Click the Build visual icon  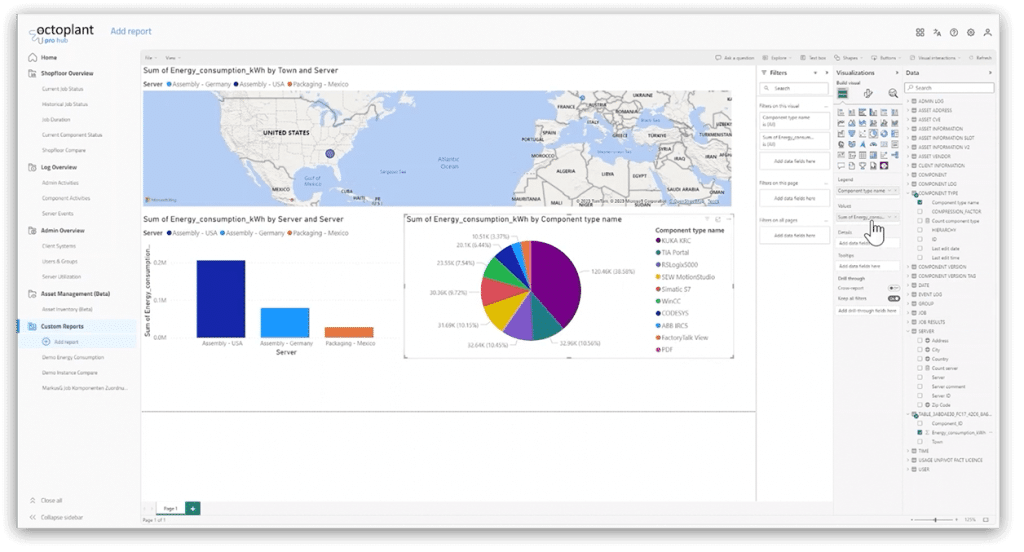(843, 93)
